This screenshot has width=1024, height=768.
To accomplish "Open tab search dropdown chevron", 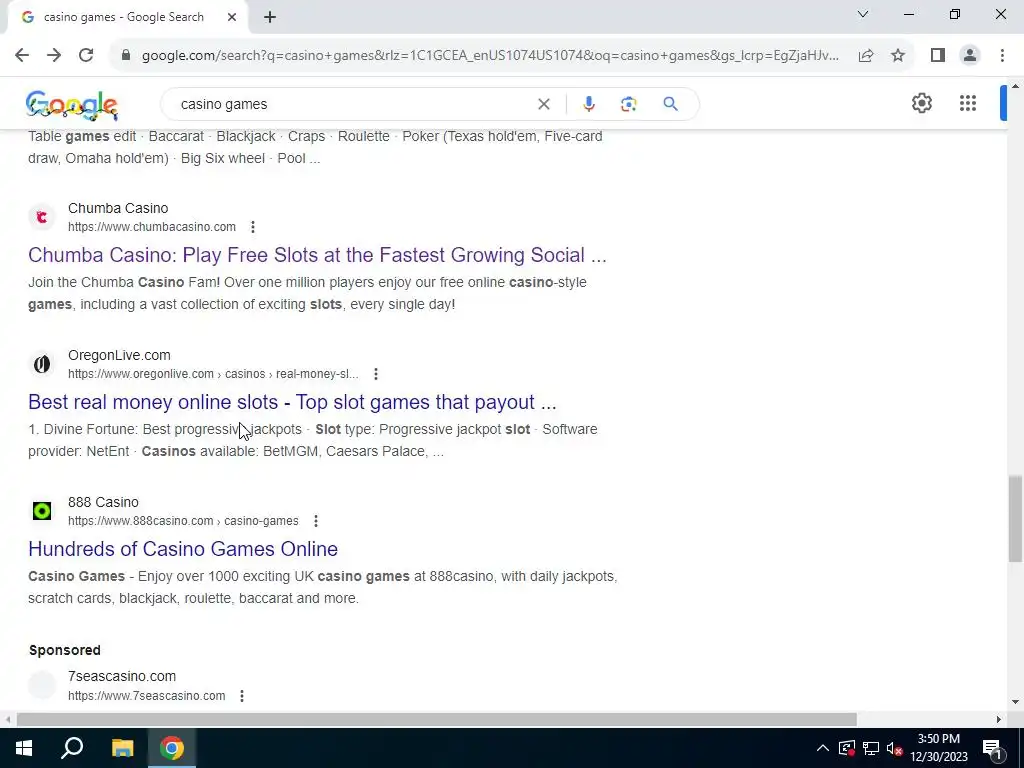I will tap(863, 14).
